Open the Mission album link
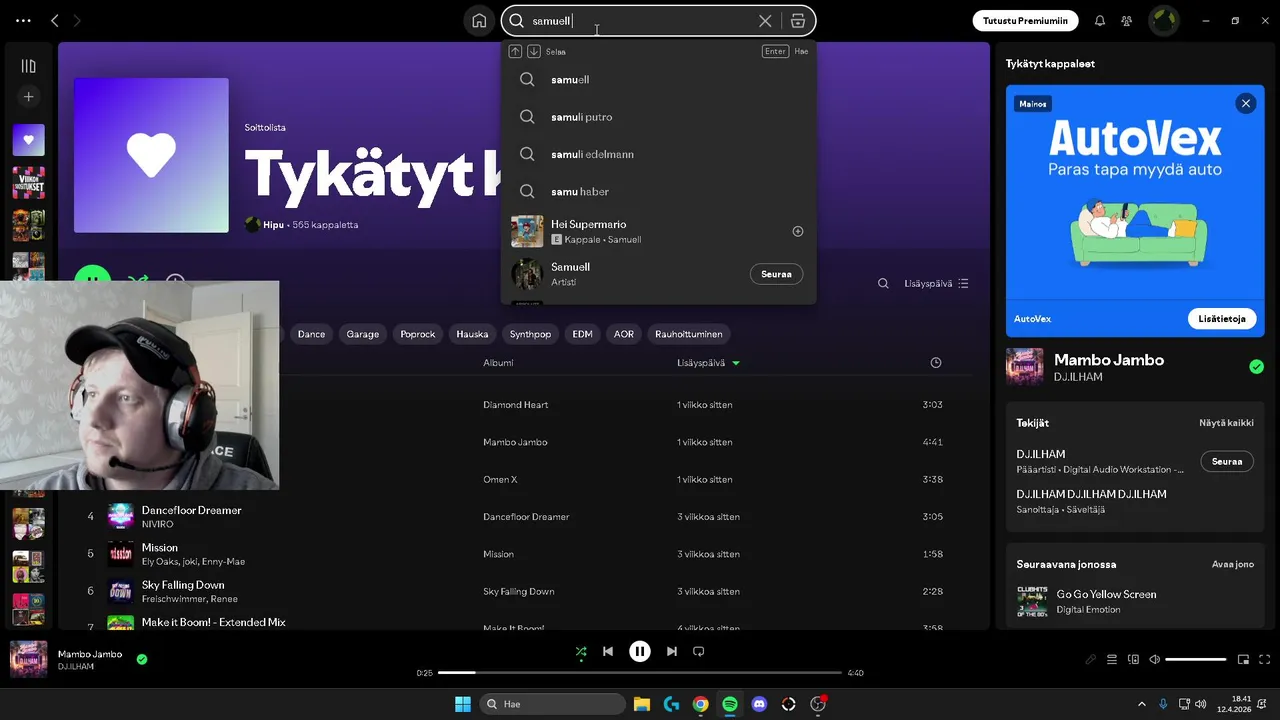Viewport: 1280px width, 720px height. 498,554
